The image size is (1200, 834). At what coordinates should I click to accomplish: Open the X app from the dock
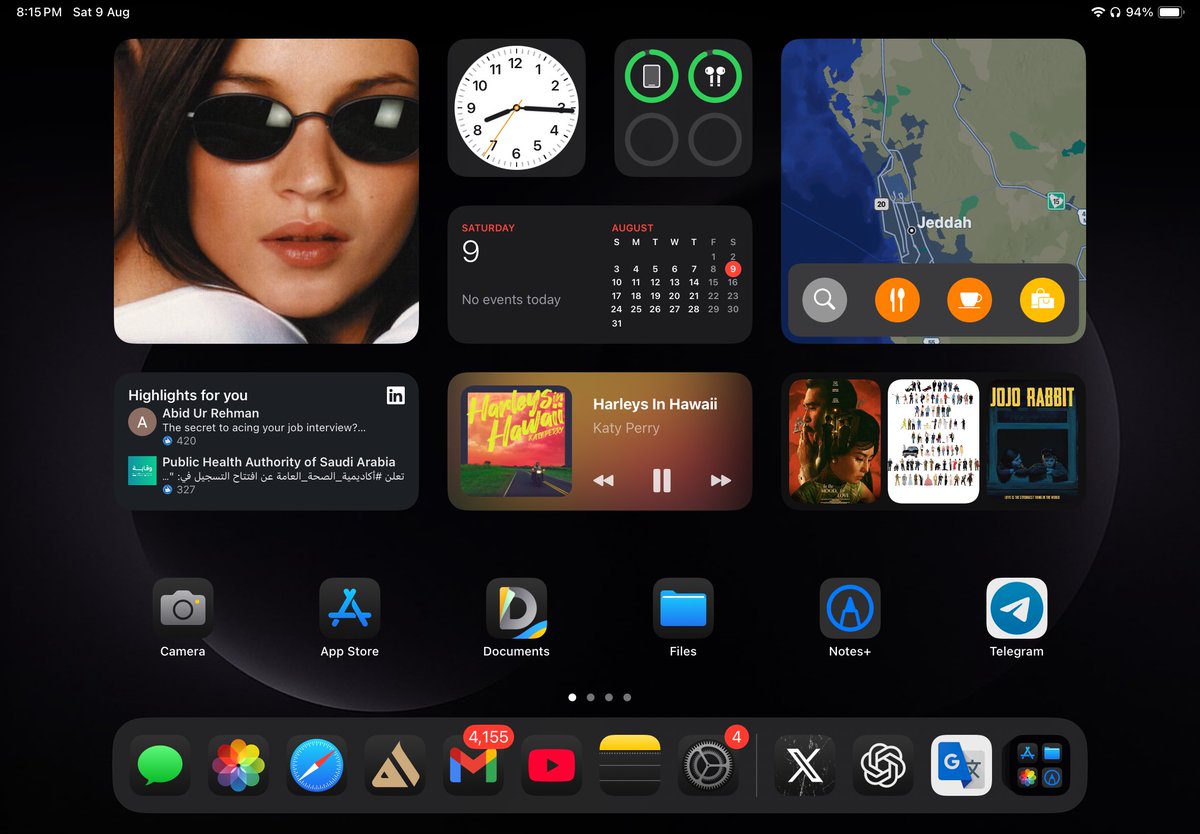point(805,765)
